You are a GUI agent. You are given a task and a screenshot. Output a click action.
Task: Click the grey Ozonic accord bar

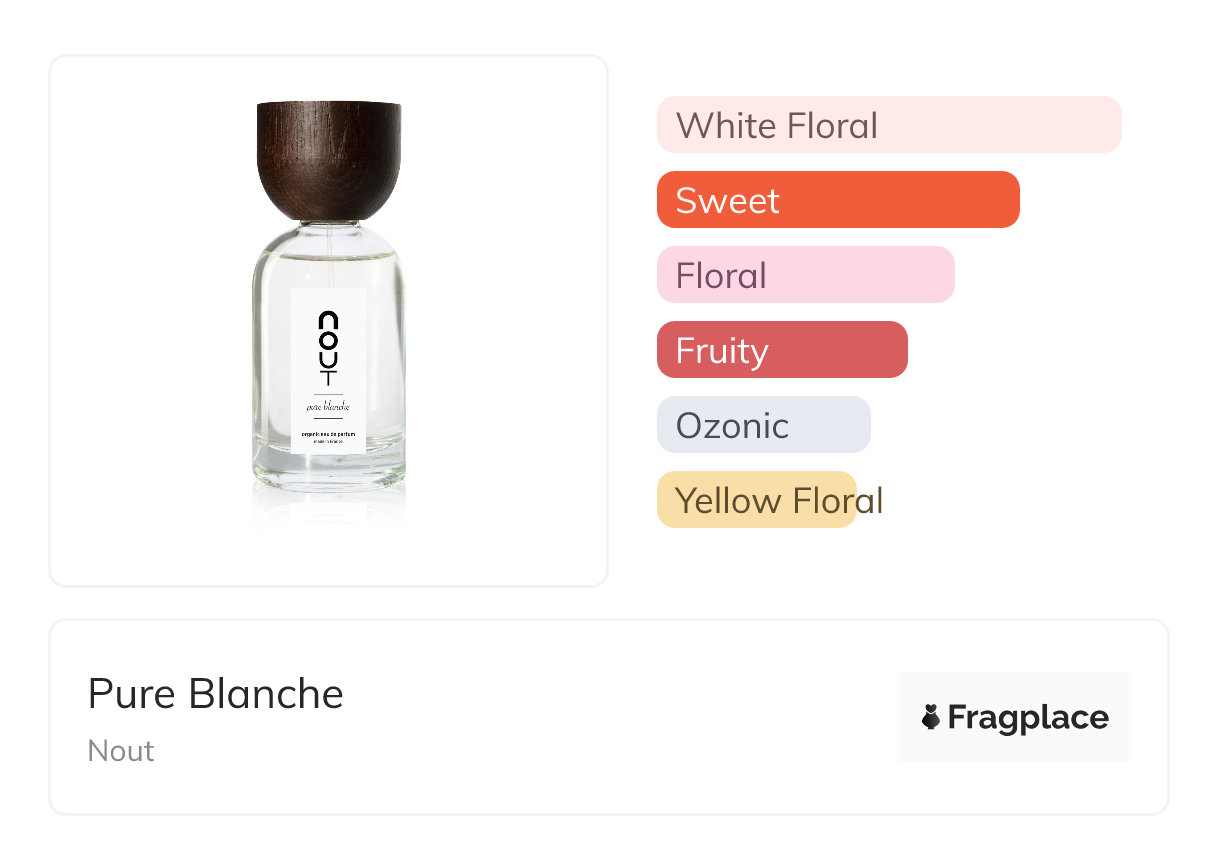pyautogui.click(x=763, y=425)
